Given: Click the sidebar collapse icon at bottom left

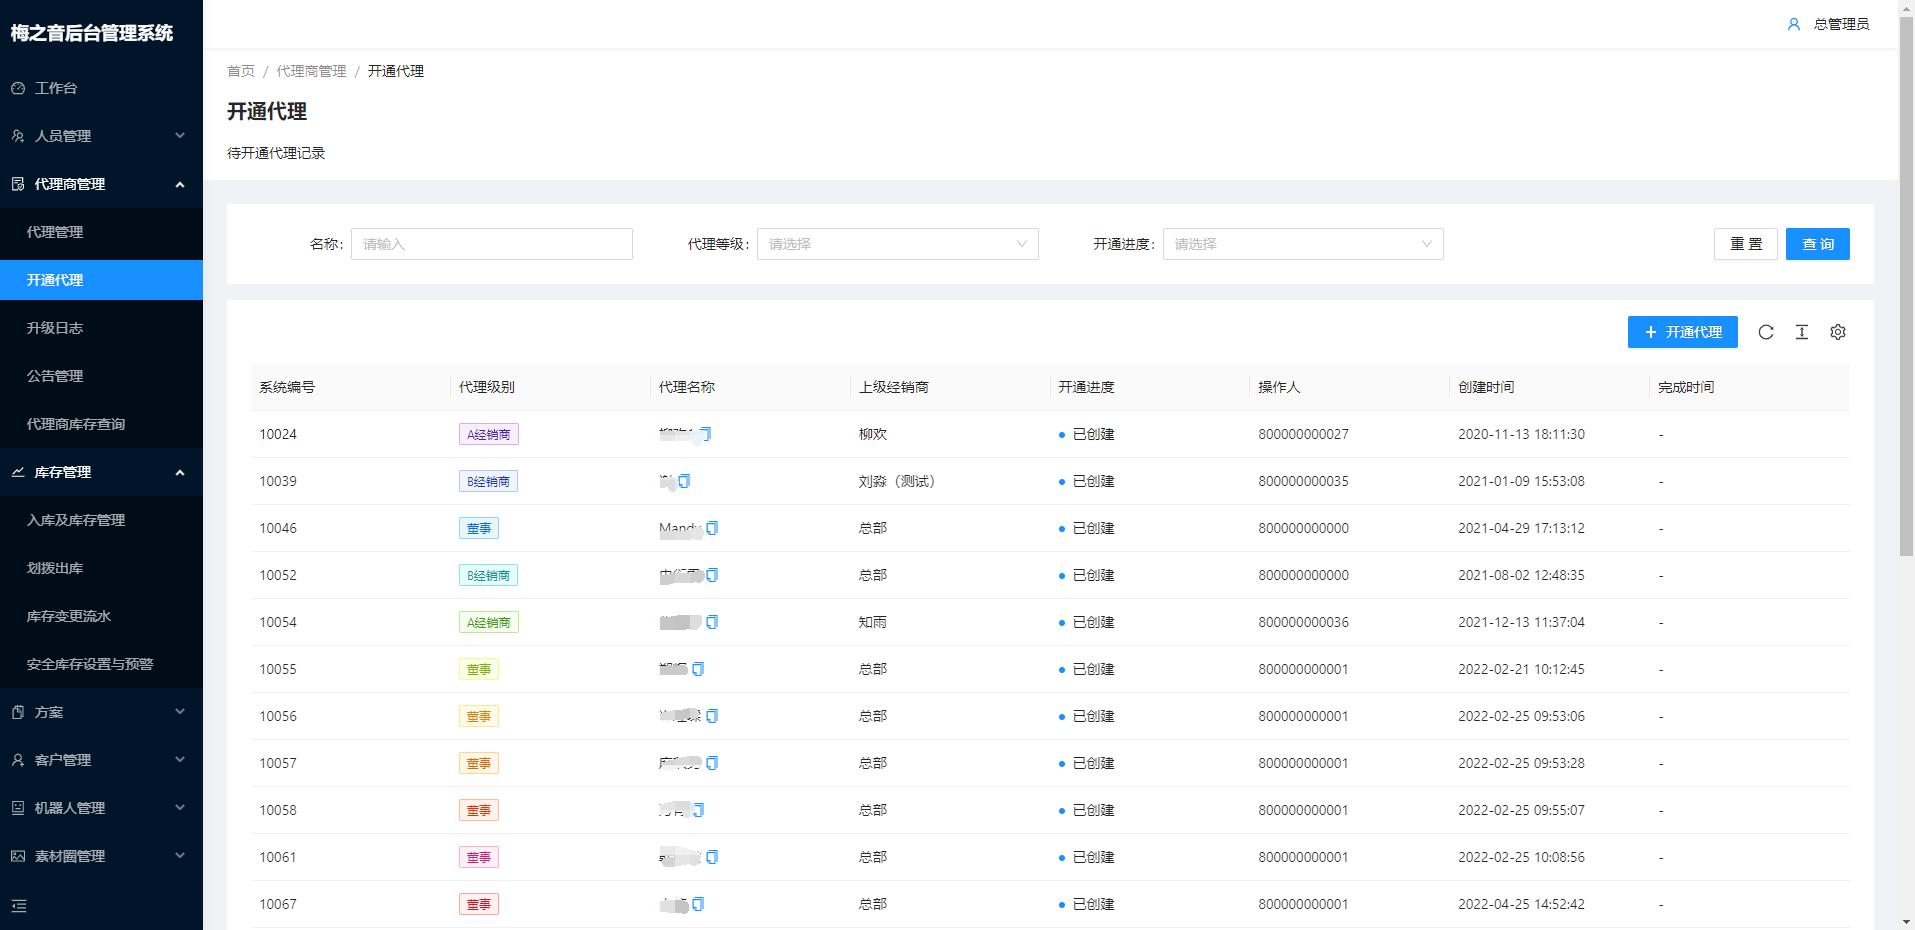Looking at the screenshot, I should [x=19, y=906].
